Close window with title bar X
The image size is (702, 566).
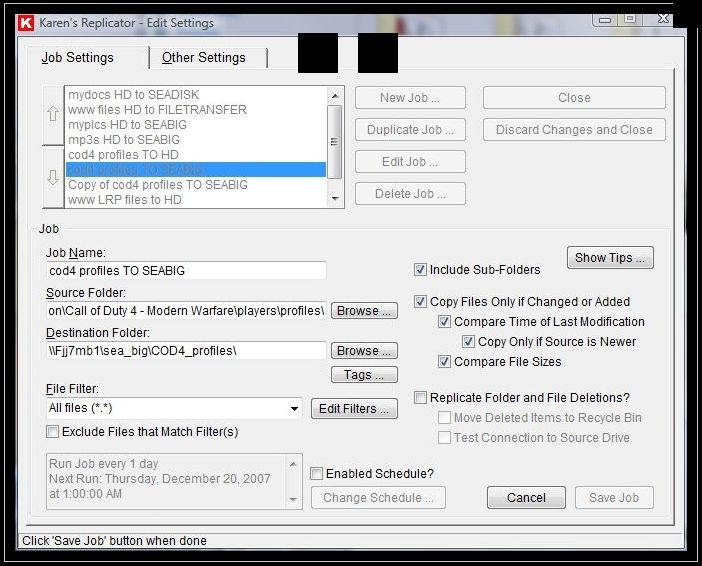[663, 19]
